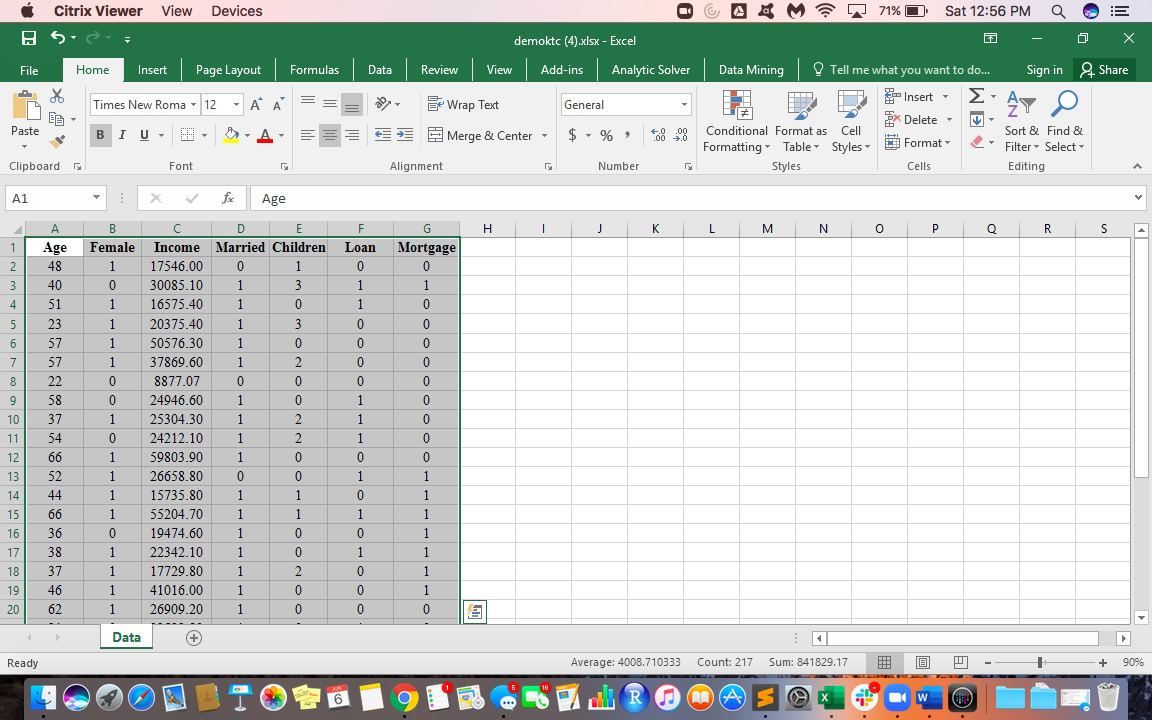
Task: Click the yellow Fill Color button
Action: click(231, 135)
